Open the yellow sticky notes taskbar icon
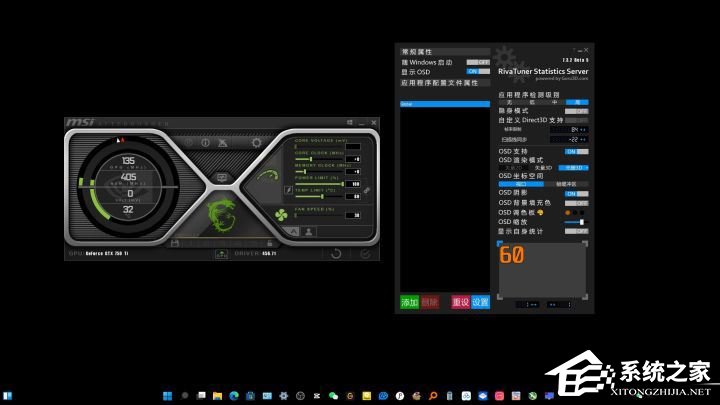The width and height of the screenshot is (720, 405). click(x=366, y=396)
